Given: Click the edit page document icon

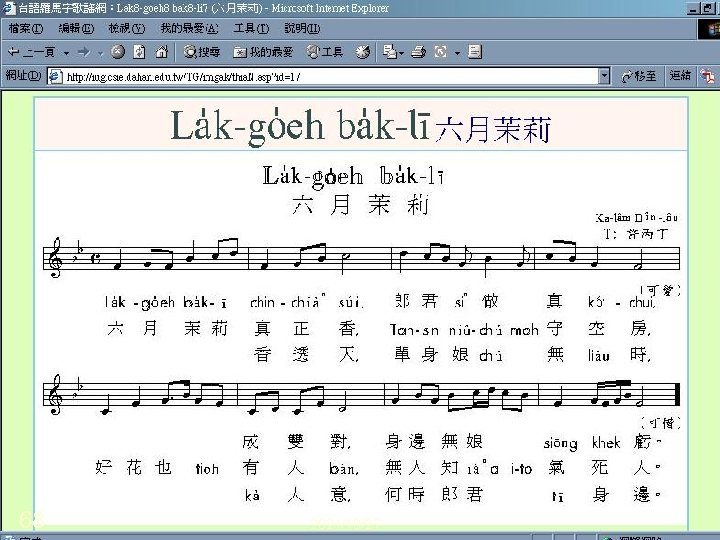Looking at the screenshot, I should click(475, 52).
